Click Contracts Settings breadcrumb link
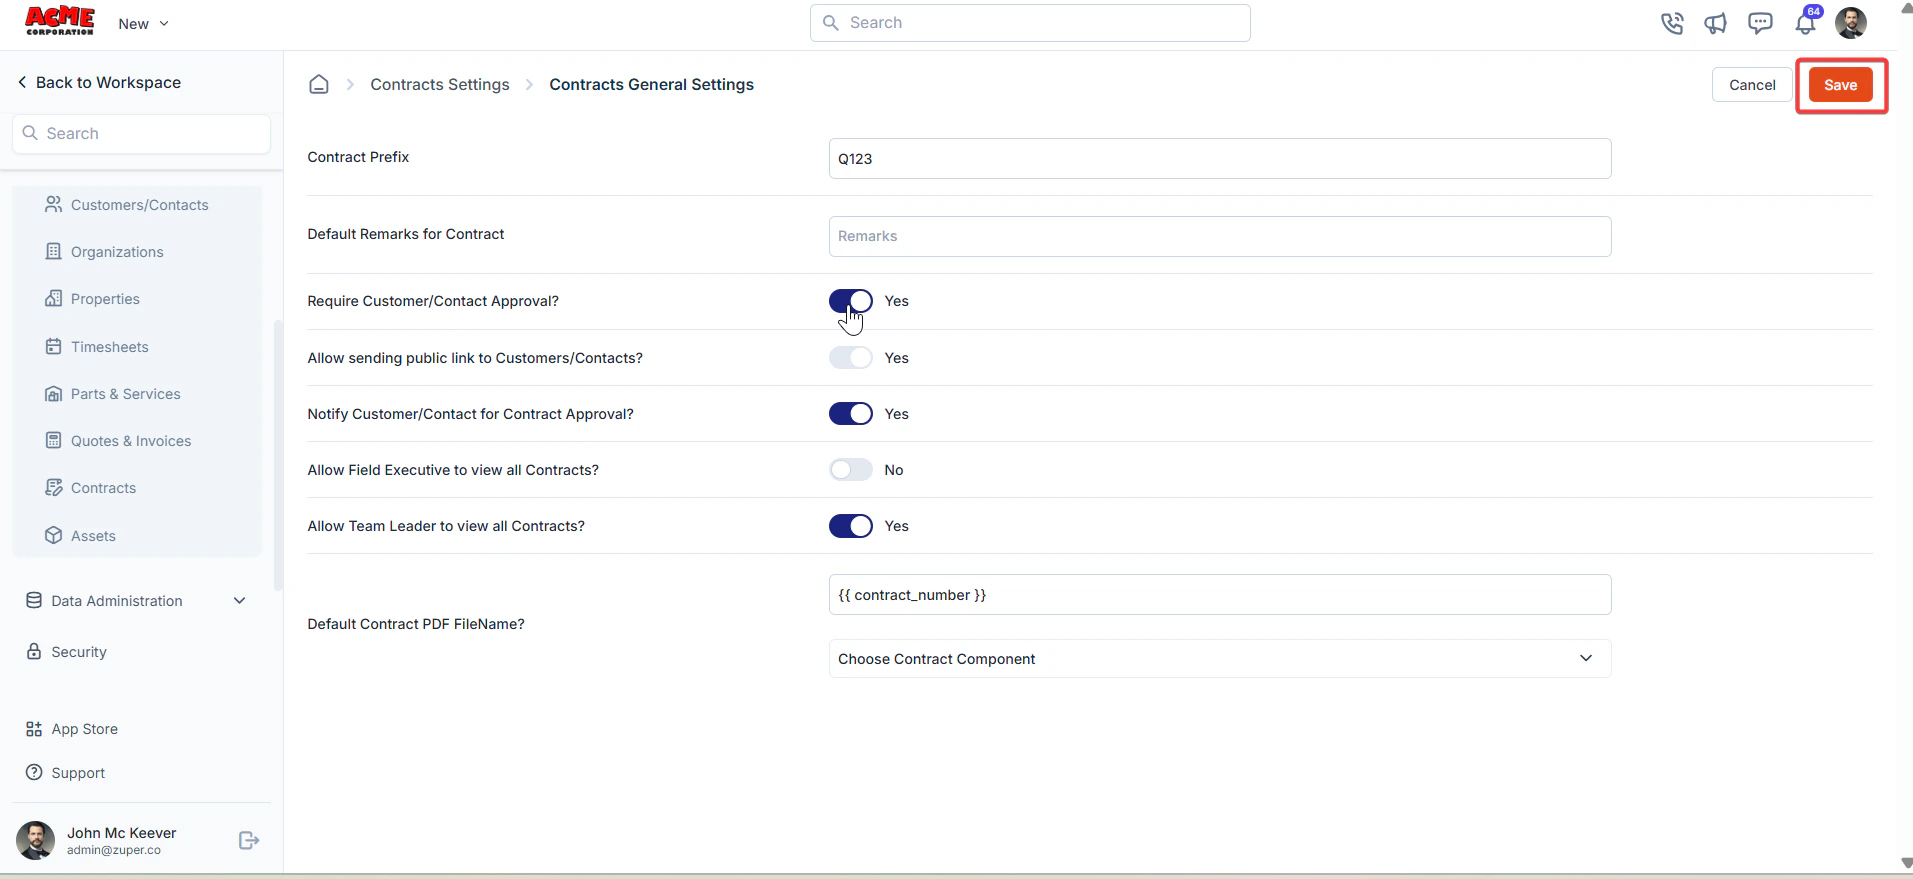This screenshot has width=1913, height=879. 440,84
